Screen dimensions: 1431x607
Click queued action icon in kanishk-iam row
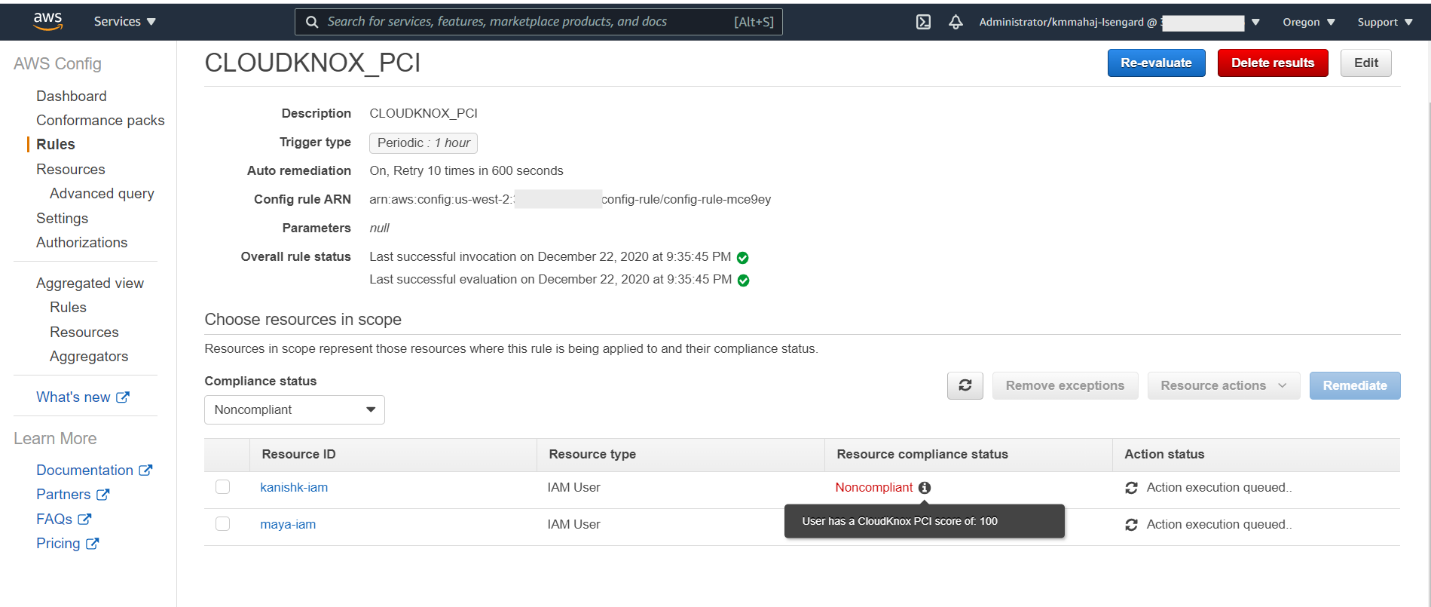tap(1131, 488)
